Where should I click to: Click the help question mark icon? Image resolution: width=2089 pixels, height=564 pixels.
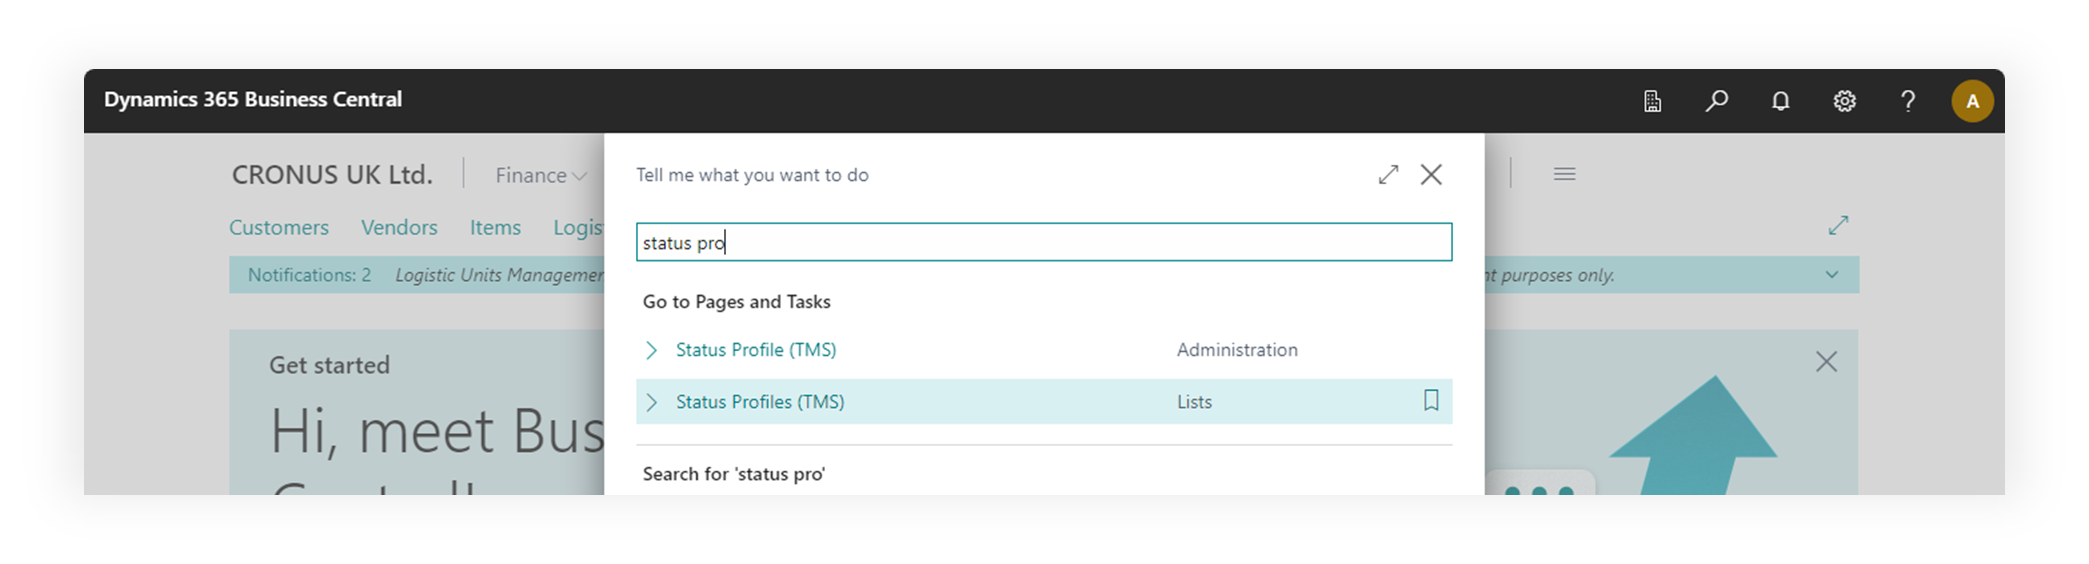1908,101
